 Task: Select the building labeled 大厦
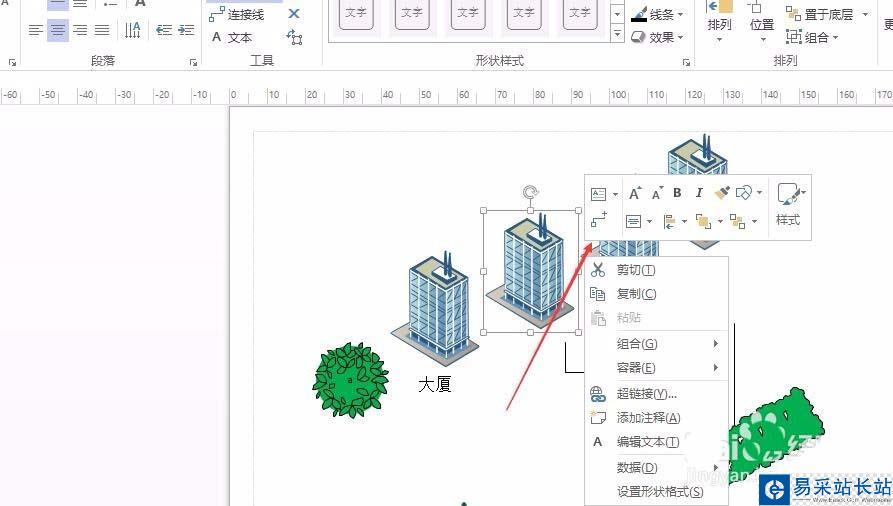(435, 308)
